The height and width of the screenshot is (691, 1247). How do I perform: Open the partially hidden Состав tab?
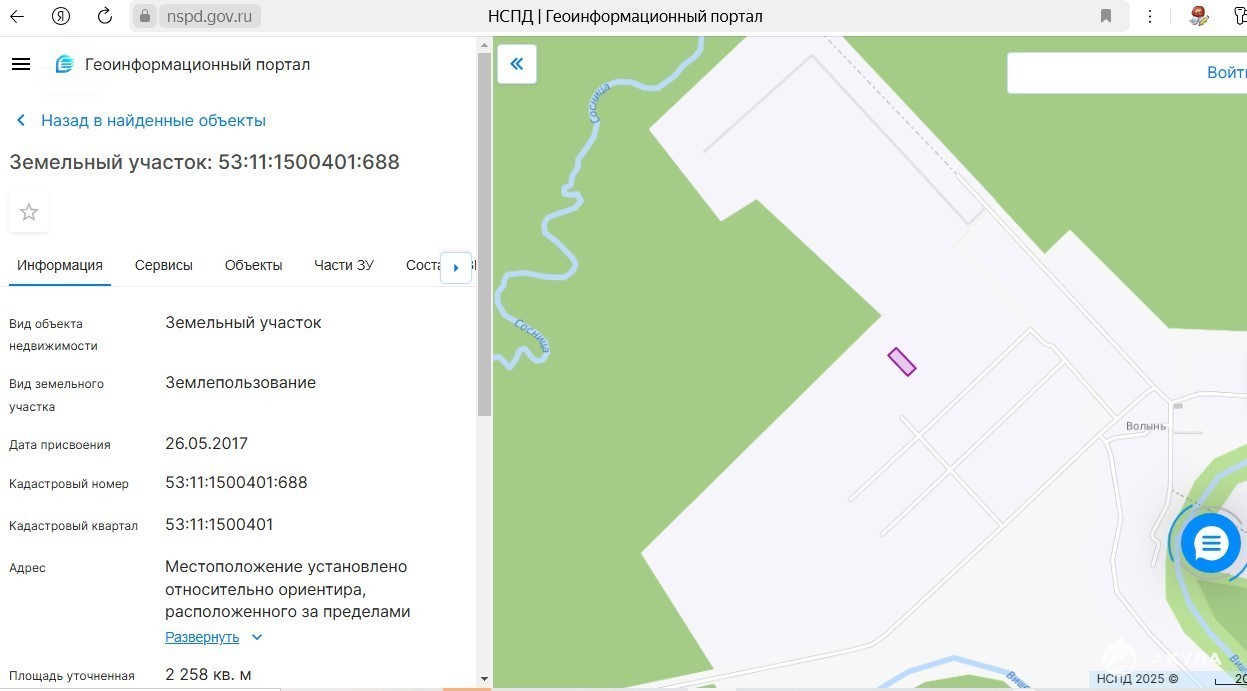coord(423,265)
